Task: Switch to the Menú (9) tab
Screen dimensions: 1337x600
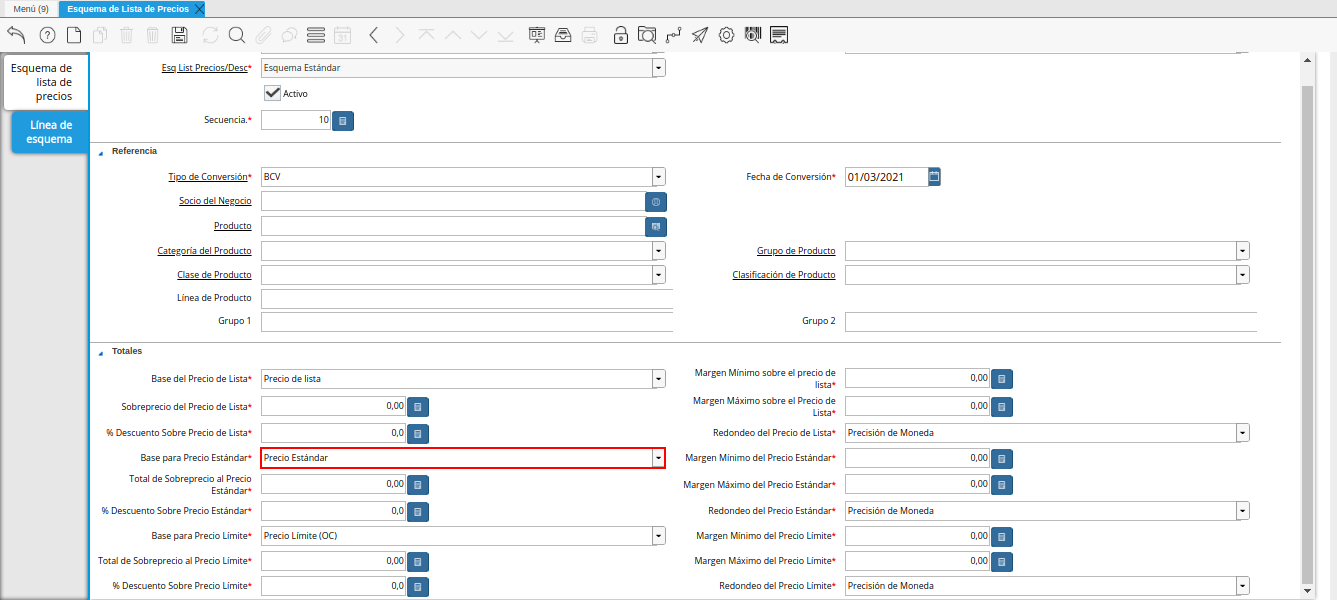Action: coord(31,8)
